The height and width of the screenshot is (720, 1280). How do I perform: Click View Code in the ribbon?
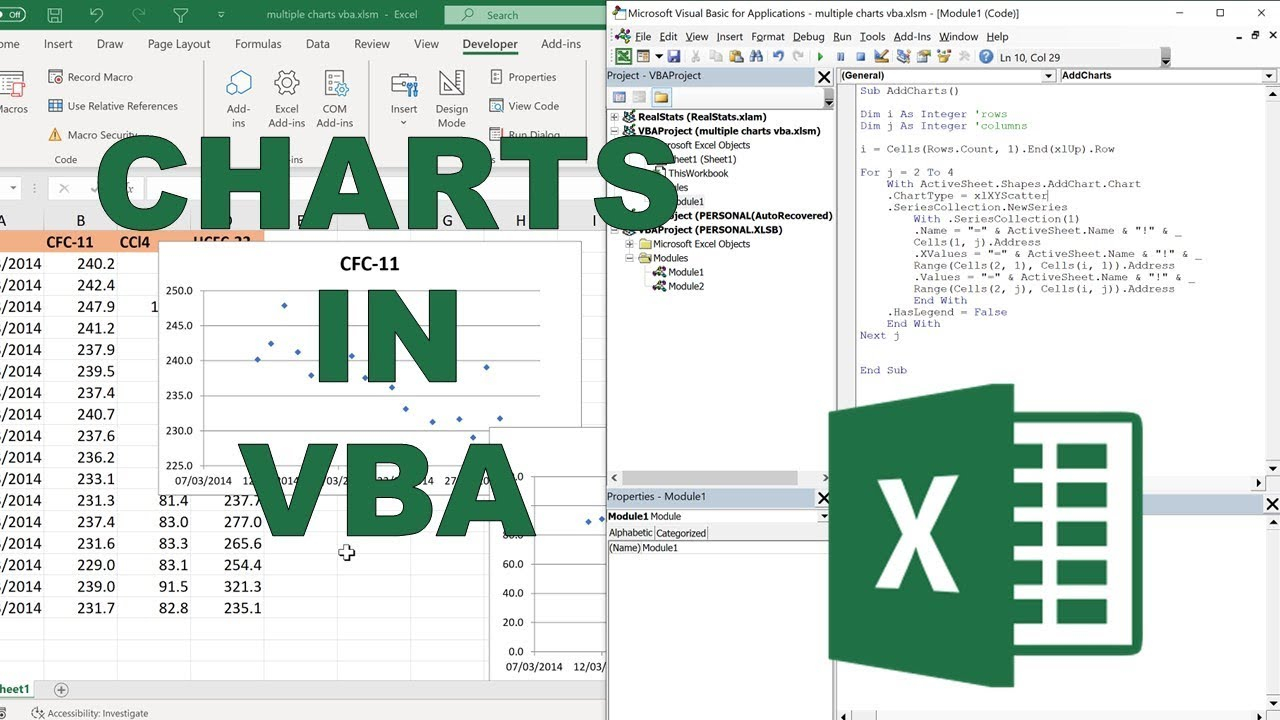(524, 106)
